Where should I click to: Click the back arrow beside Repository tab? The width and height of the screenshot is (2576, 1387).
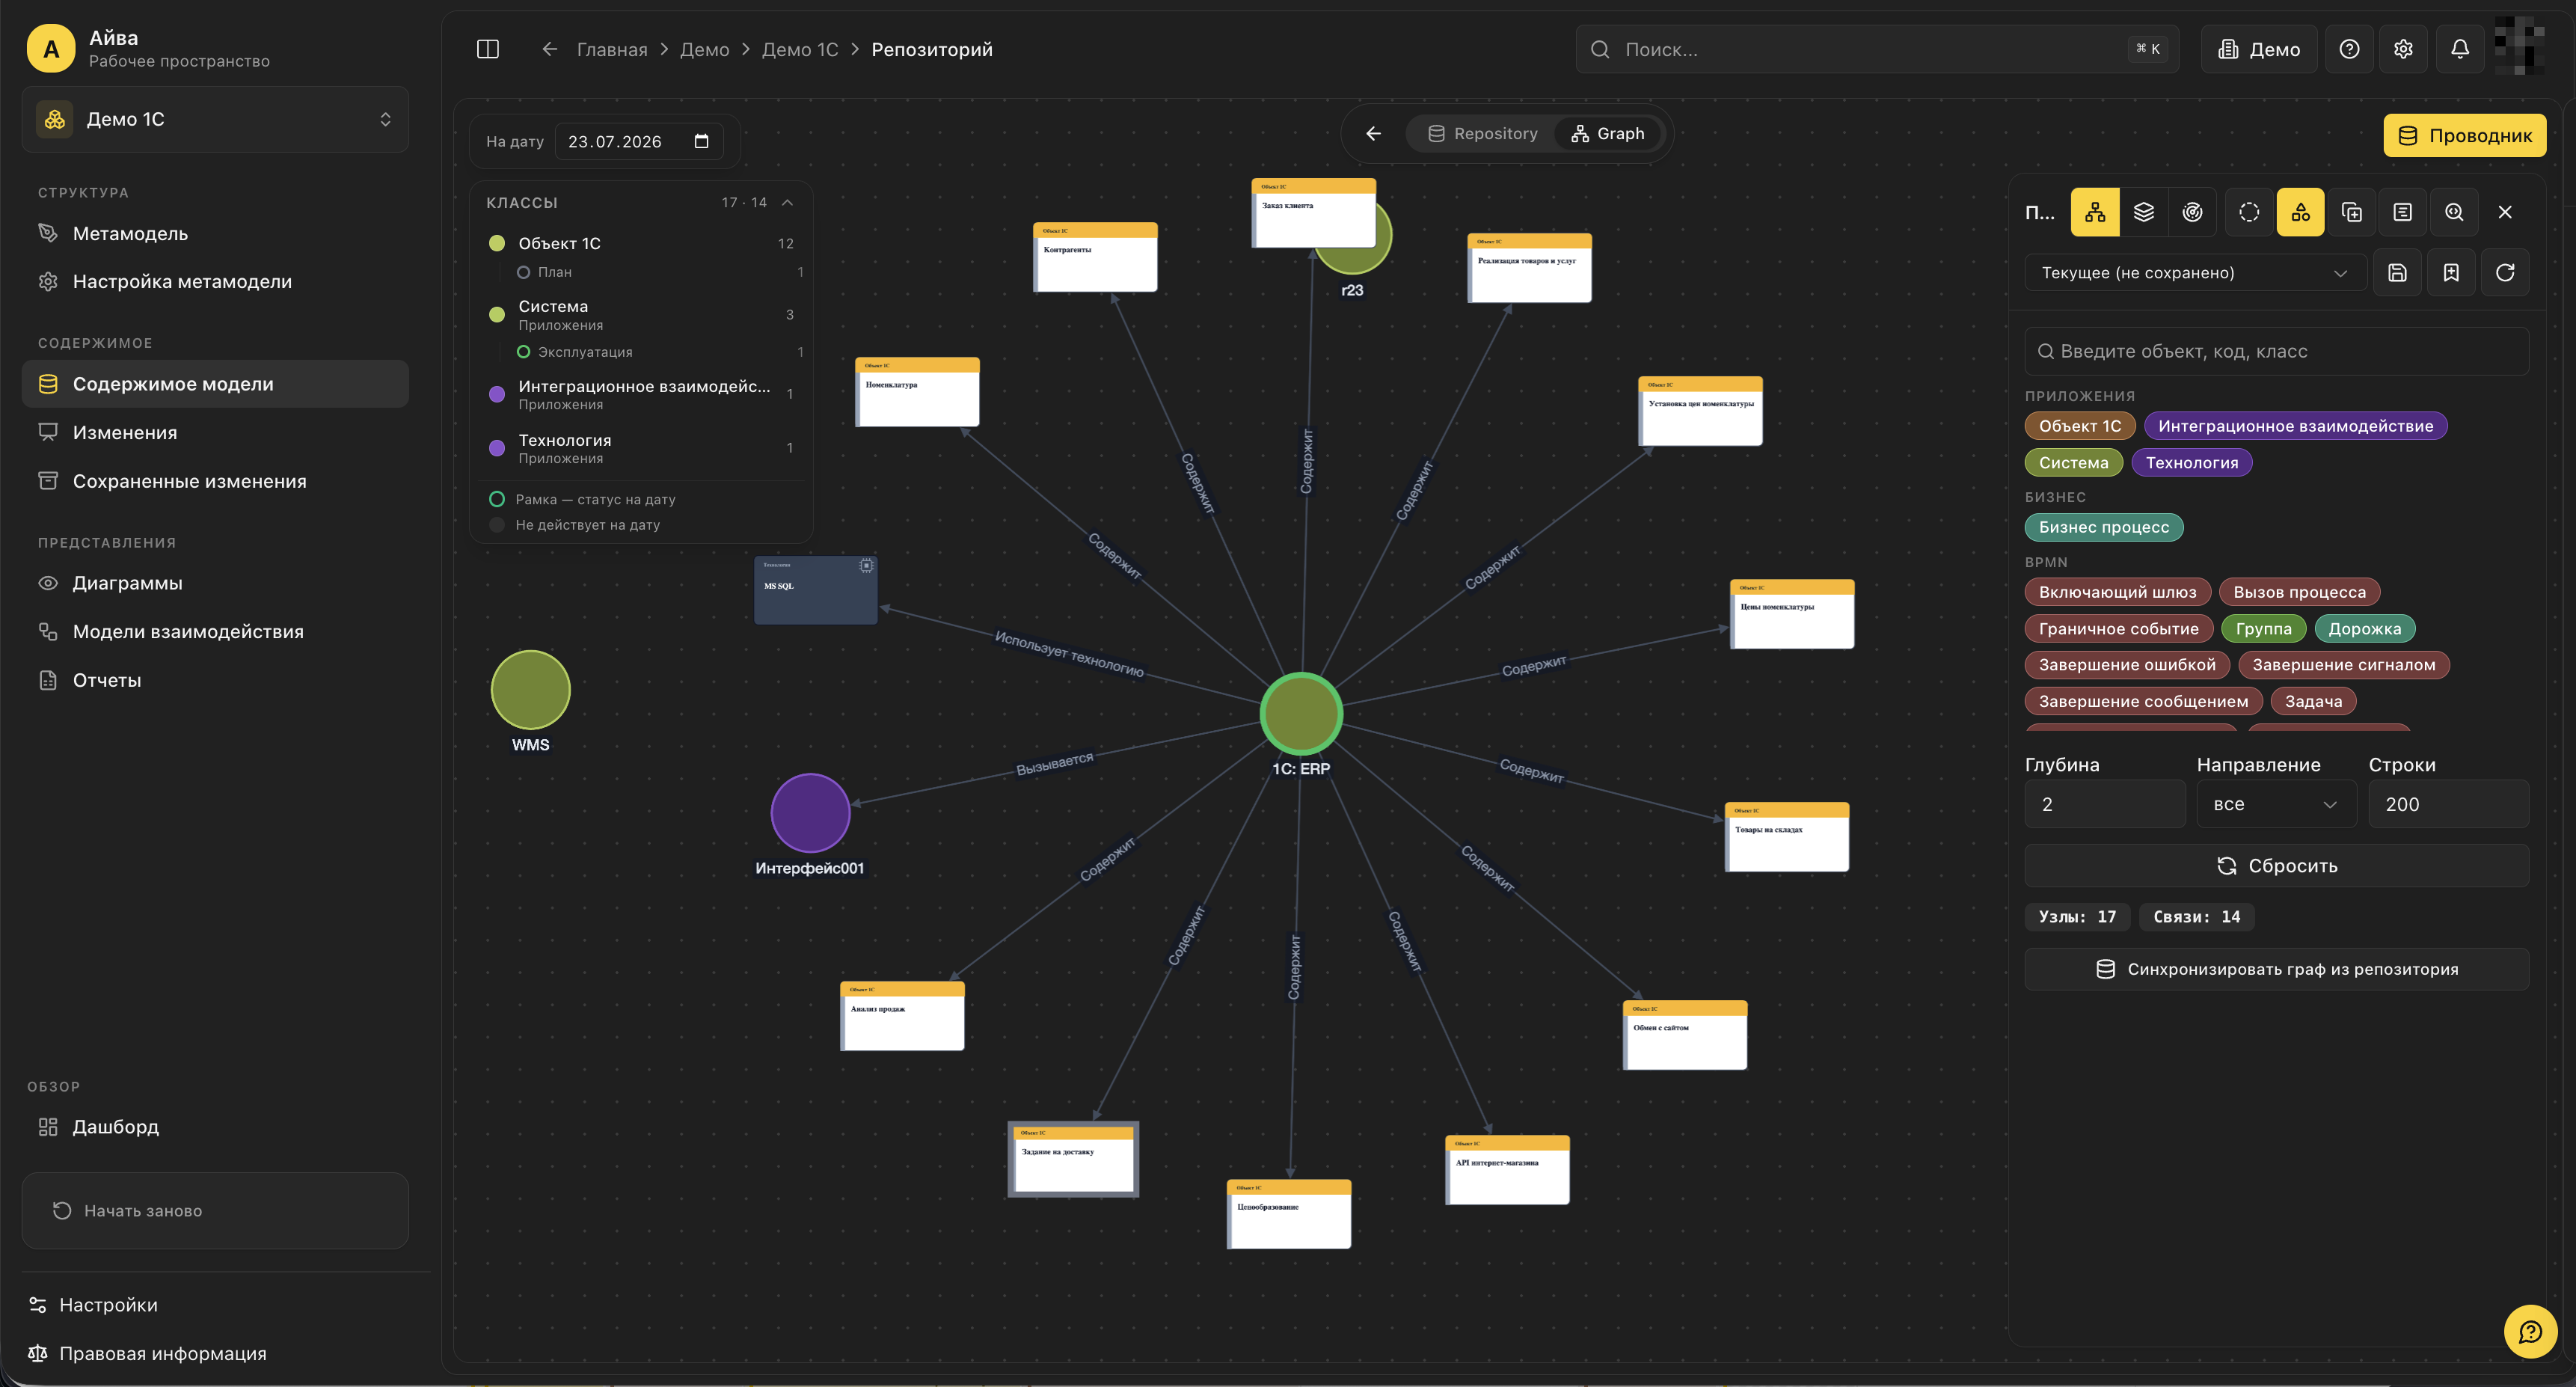tap(1374, 134)
